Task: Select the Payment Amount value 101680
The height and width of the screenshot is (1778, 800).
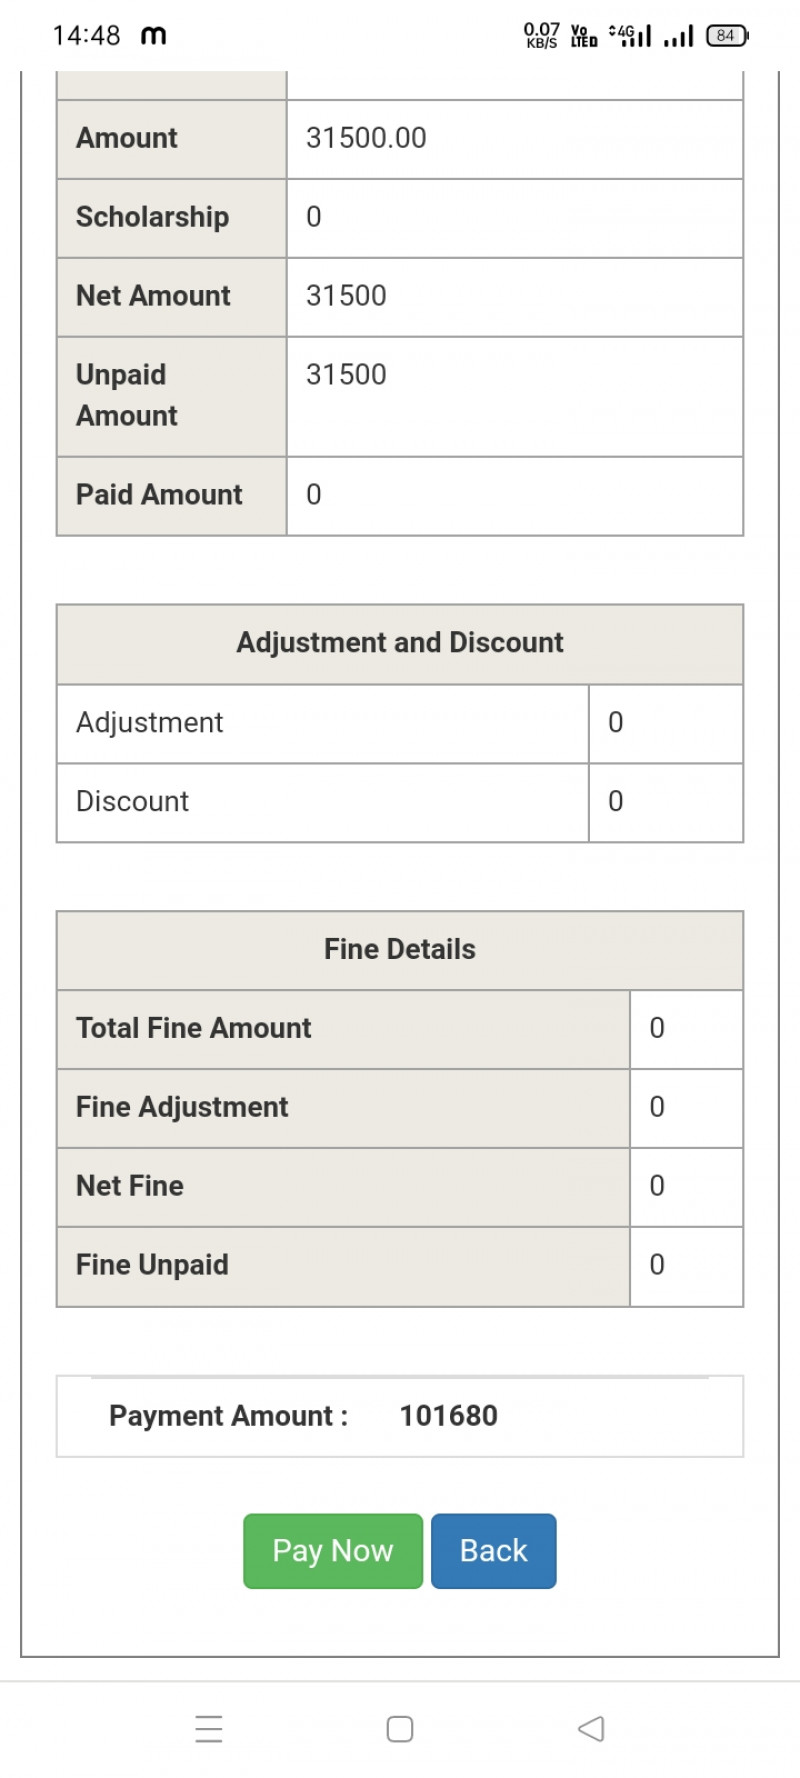Action: point(448,1416)
